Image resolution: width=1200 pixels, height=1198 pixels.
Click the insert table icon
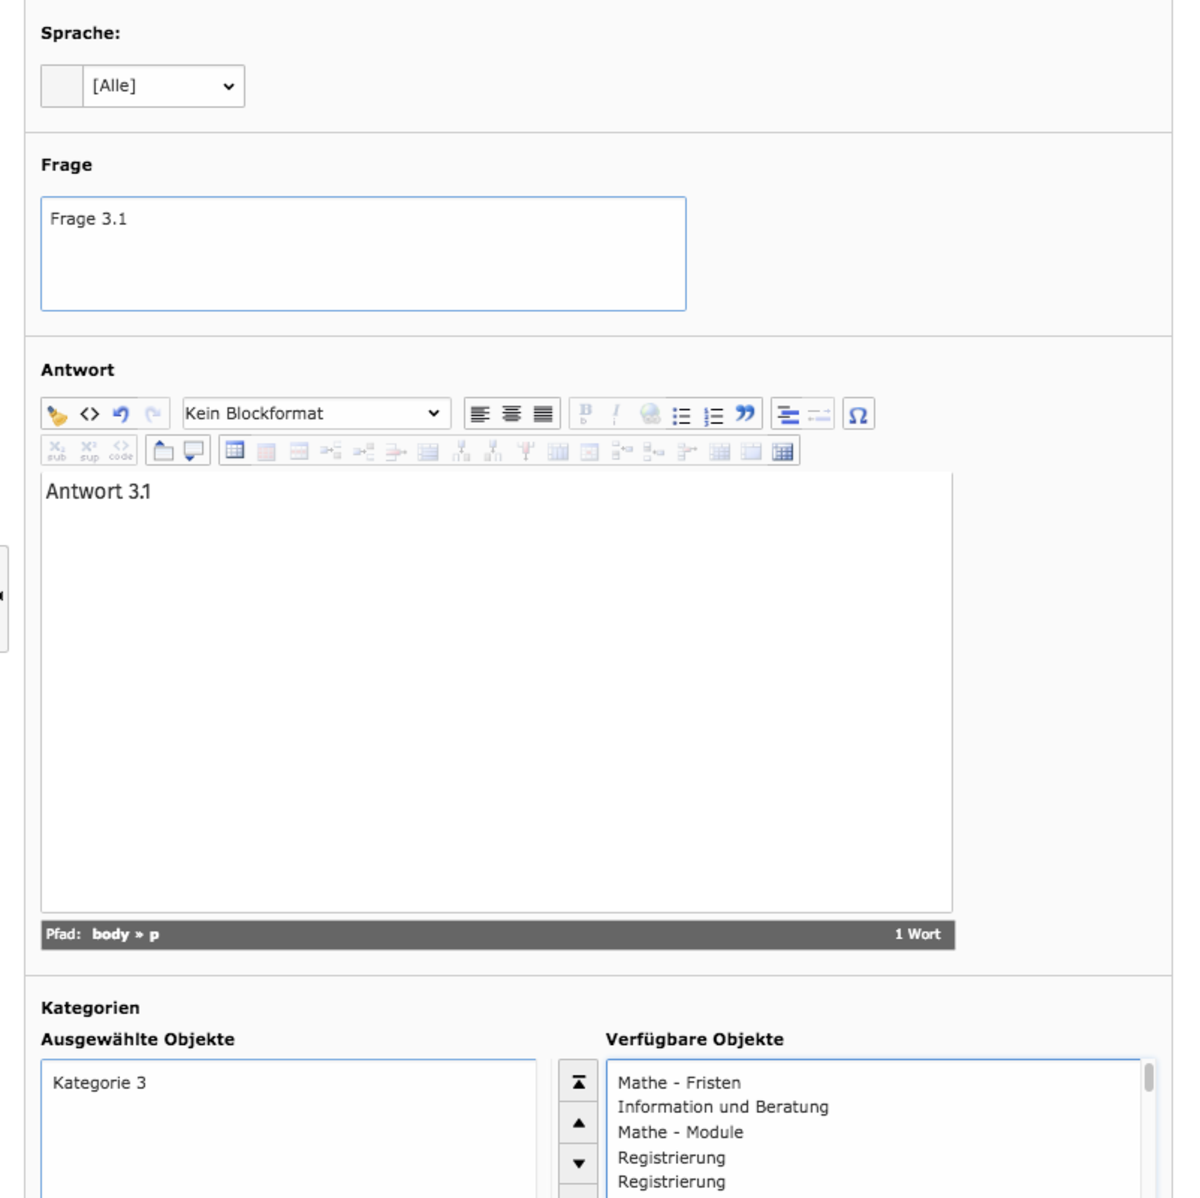235,451
